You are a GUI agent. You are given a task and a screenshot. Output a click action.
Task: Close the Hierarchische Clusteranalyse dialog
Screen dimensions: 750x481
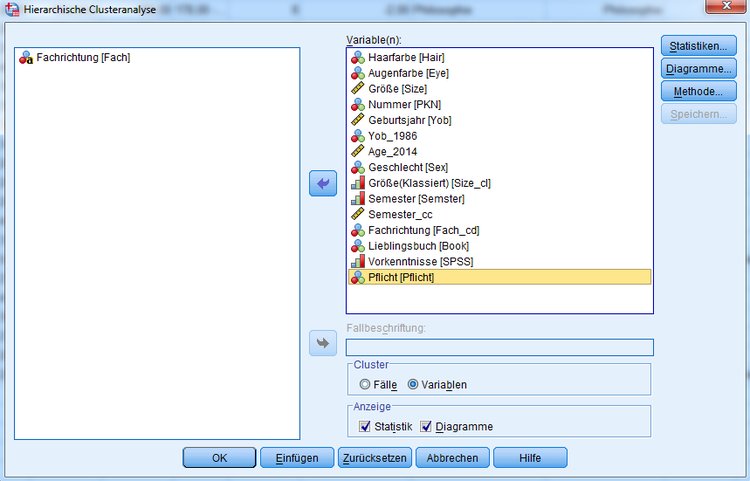coord(726,6)
